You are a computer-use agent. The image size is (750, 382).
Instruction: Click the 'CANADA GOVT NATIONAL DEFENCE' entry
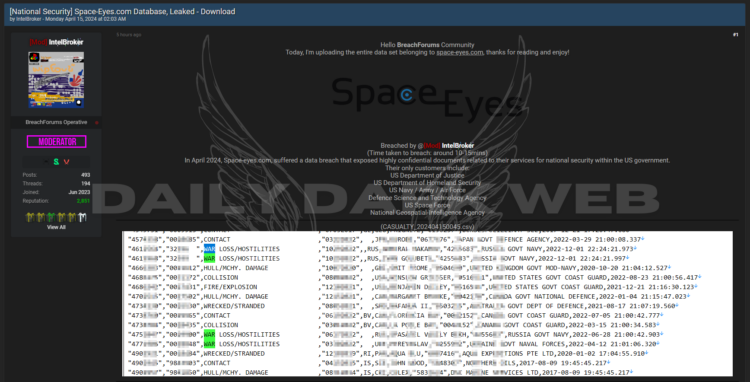click(532, 296)
